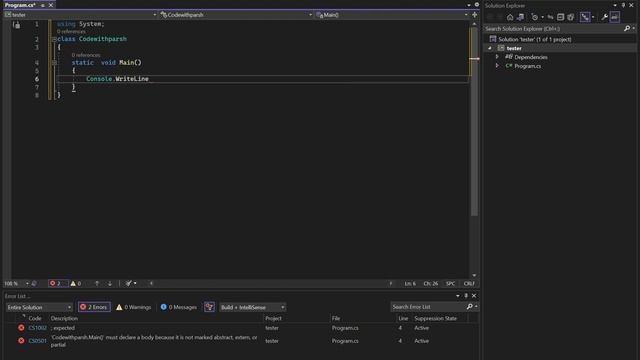
Task: Click the Solution 'tester' node icon
Action: point(493,39)
